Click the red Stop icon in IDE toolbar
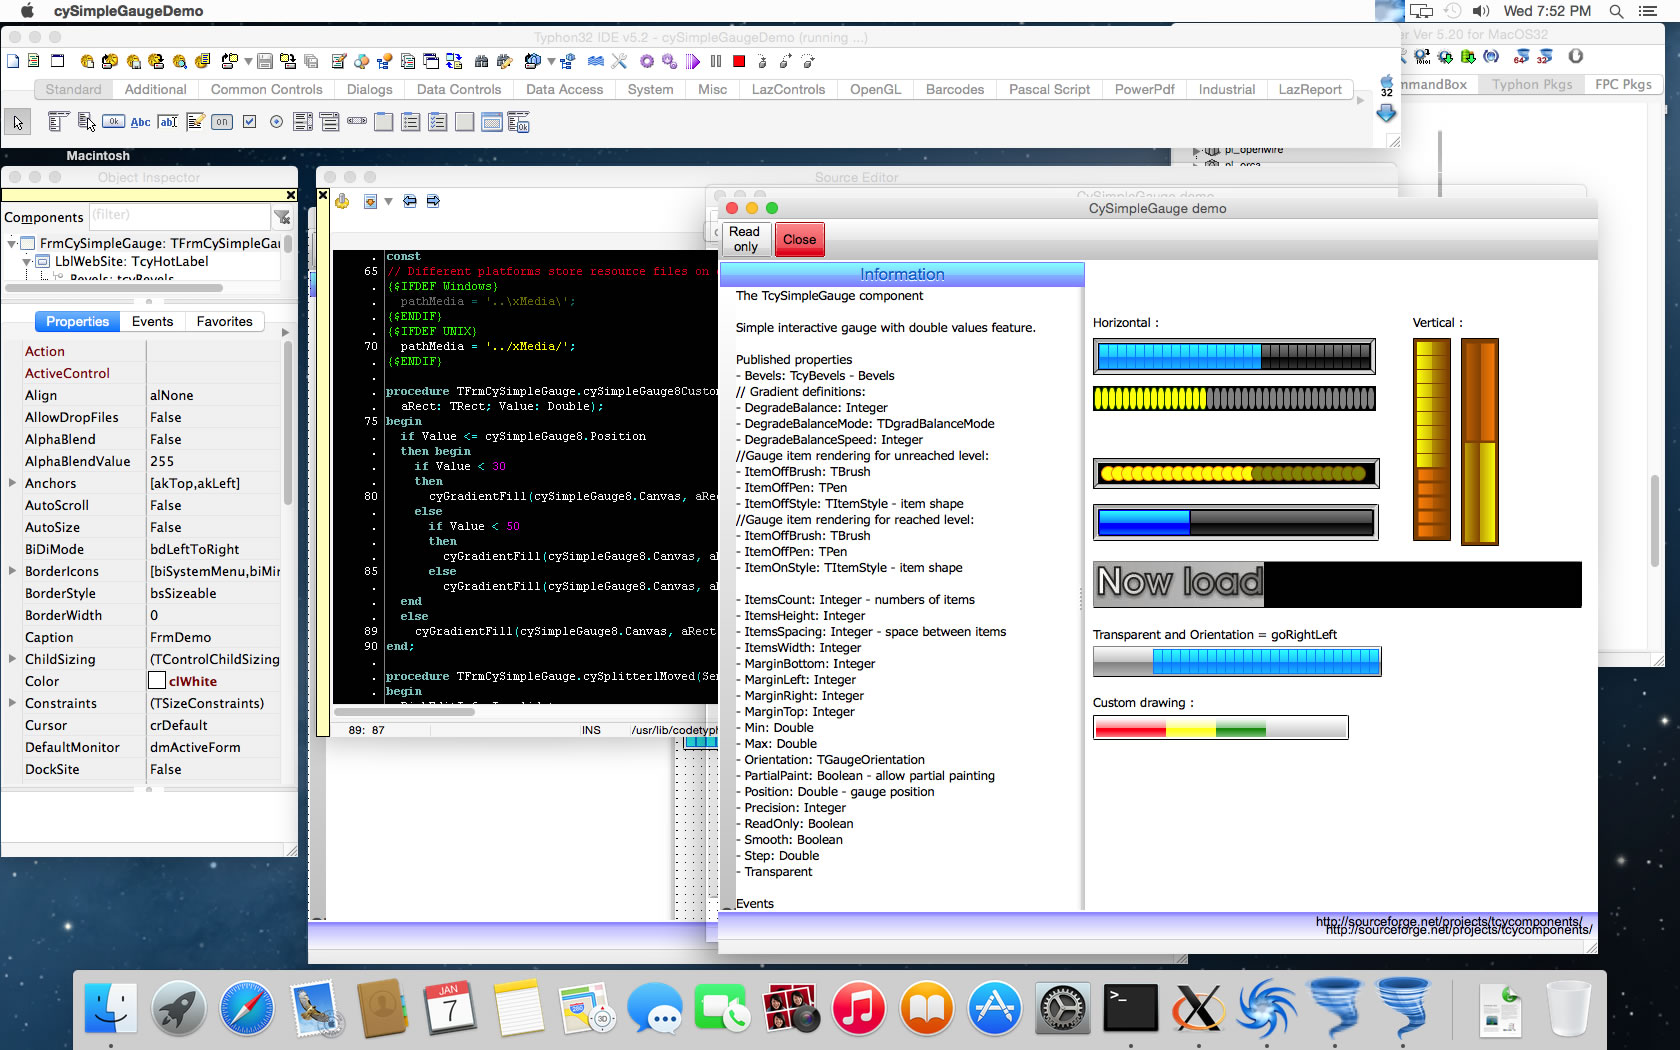This screenshot has height=1050, width=1680. [739, 61]
